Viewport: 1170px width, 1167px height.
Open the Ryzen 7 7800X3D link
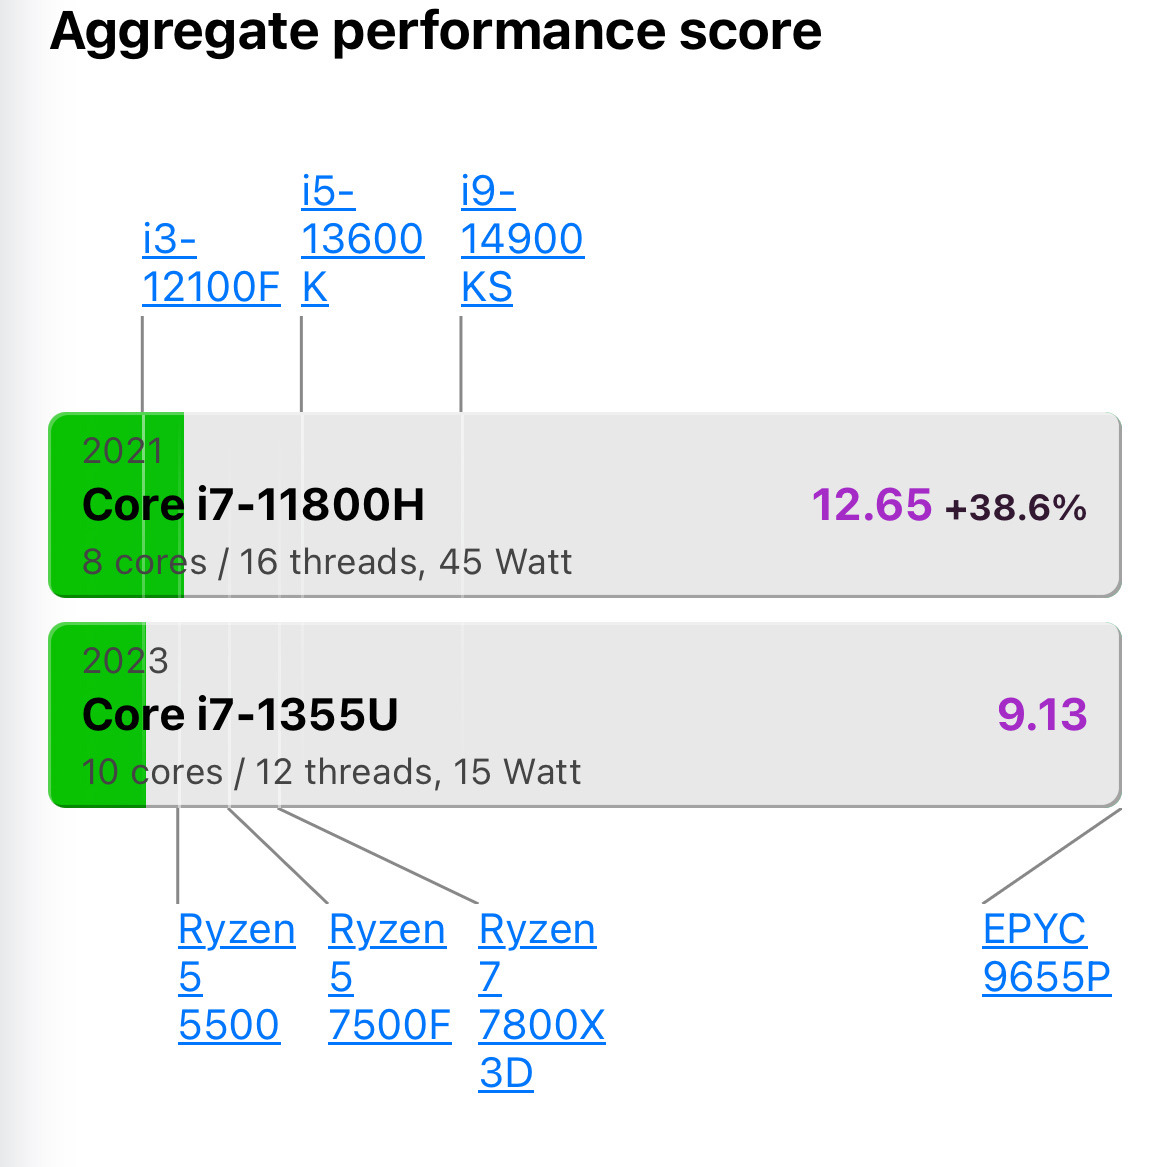click(x=540, y=1000)
